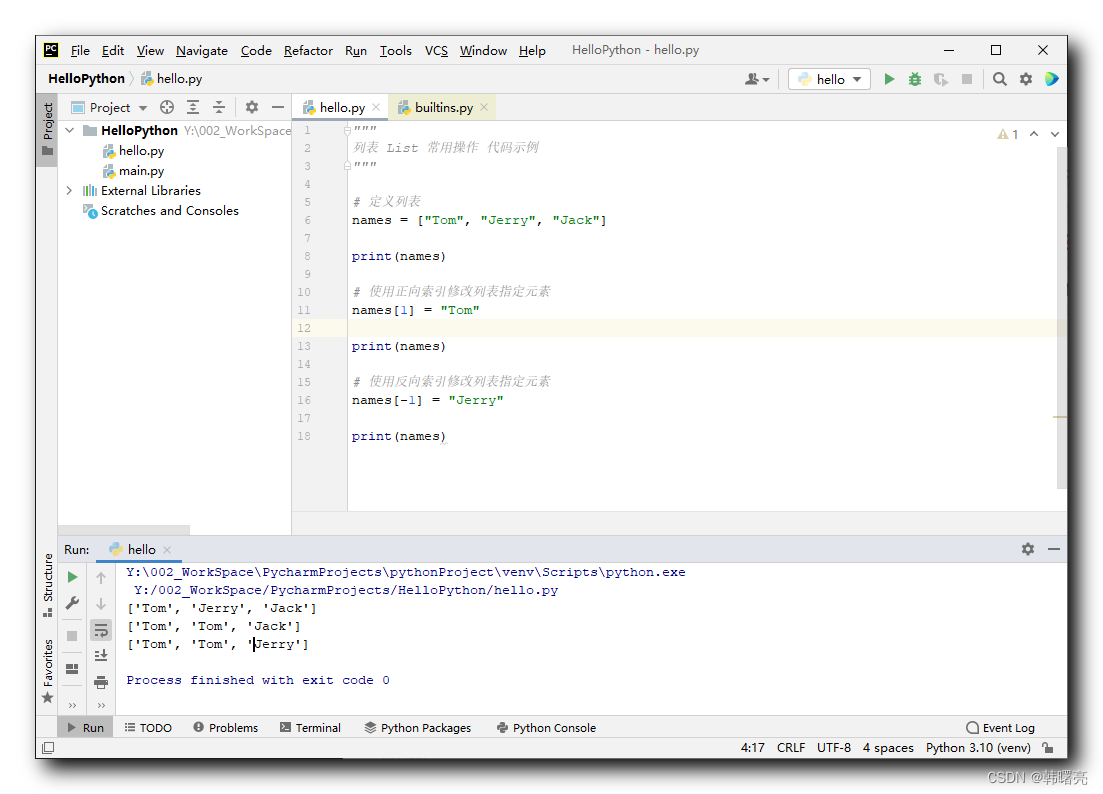Expand External Libraries node
This screenshot has height=794, width=1103.
69,191
